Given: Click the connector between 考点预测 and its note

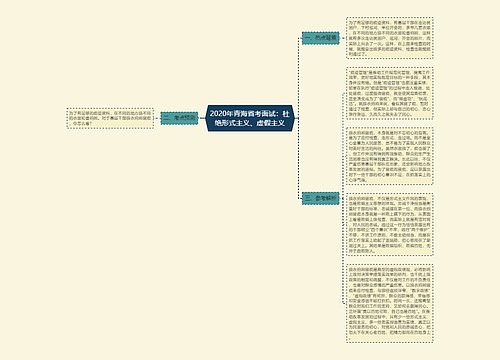Looking at the screenshot, I should 157,118.
